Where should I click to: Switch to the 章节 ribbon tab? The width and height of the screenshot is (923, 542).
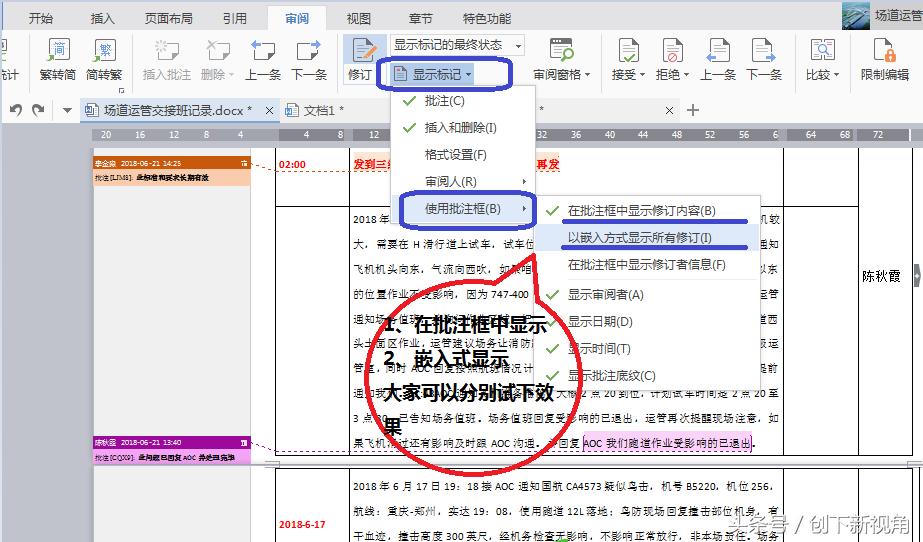(420, 19)
